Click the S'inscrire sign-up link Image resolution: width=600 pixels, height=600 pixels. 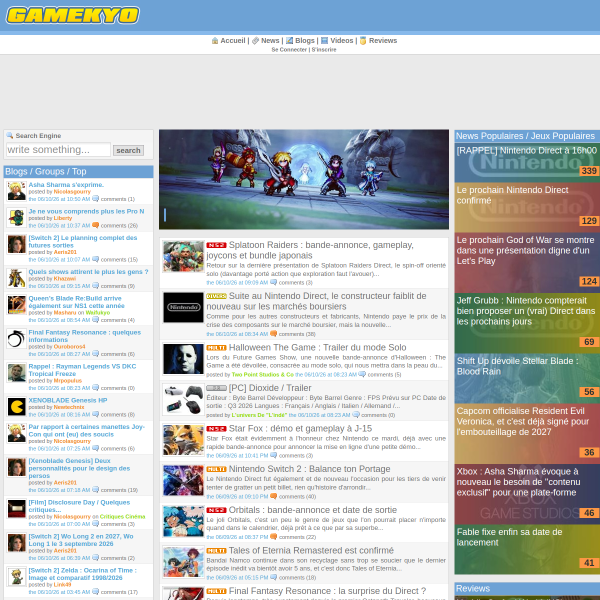click(324, 50)
